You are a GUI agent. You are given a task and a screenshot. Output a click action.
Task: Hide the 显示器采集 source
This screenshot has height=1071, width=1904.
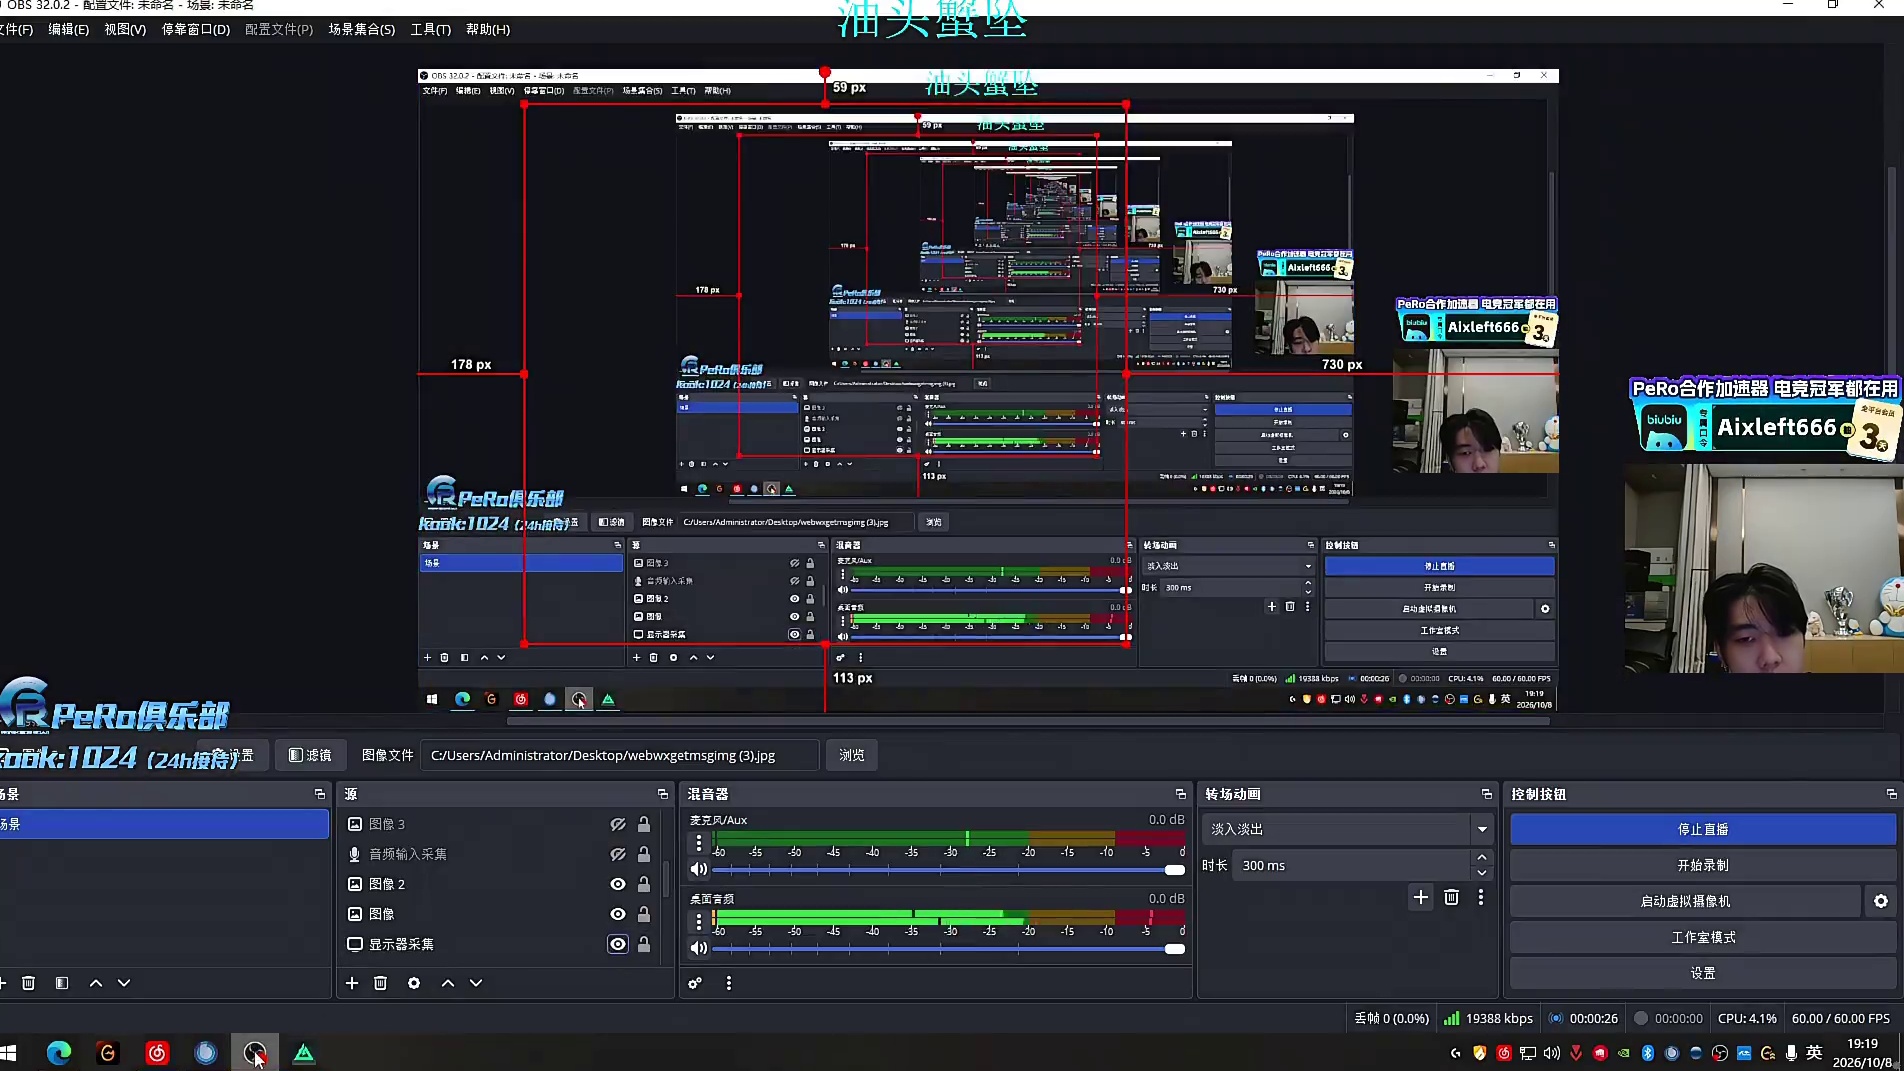pos(618,944)
